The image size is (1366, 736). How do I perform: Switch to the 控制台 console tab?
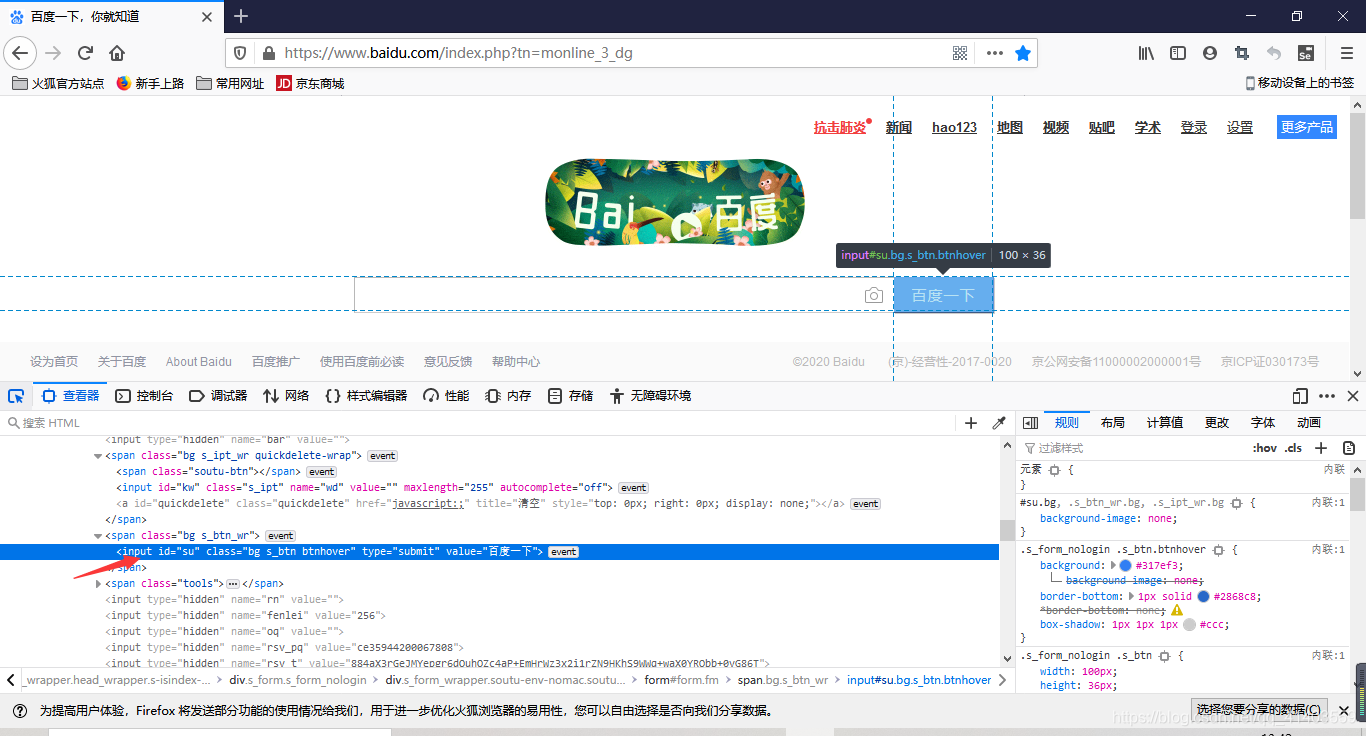144,396
